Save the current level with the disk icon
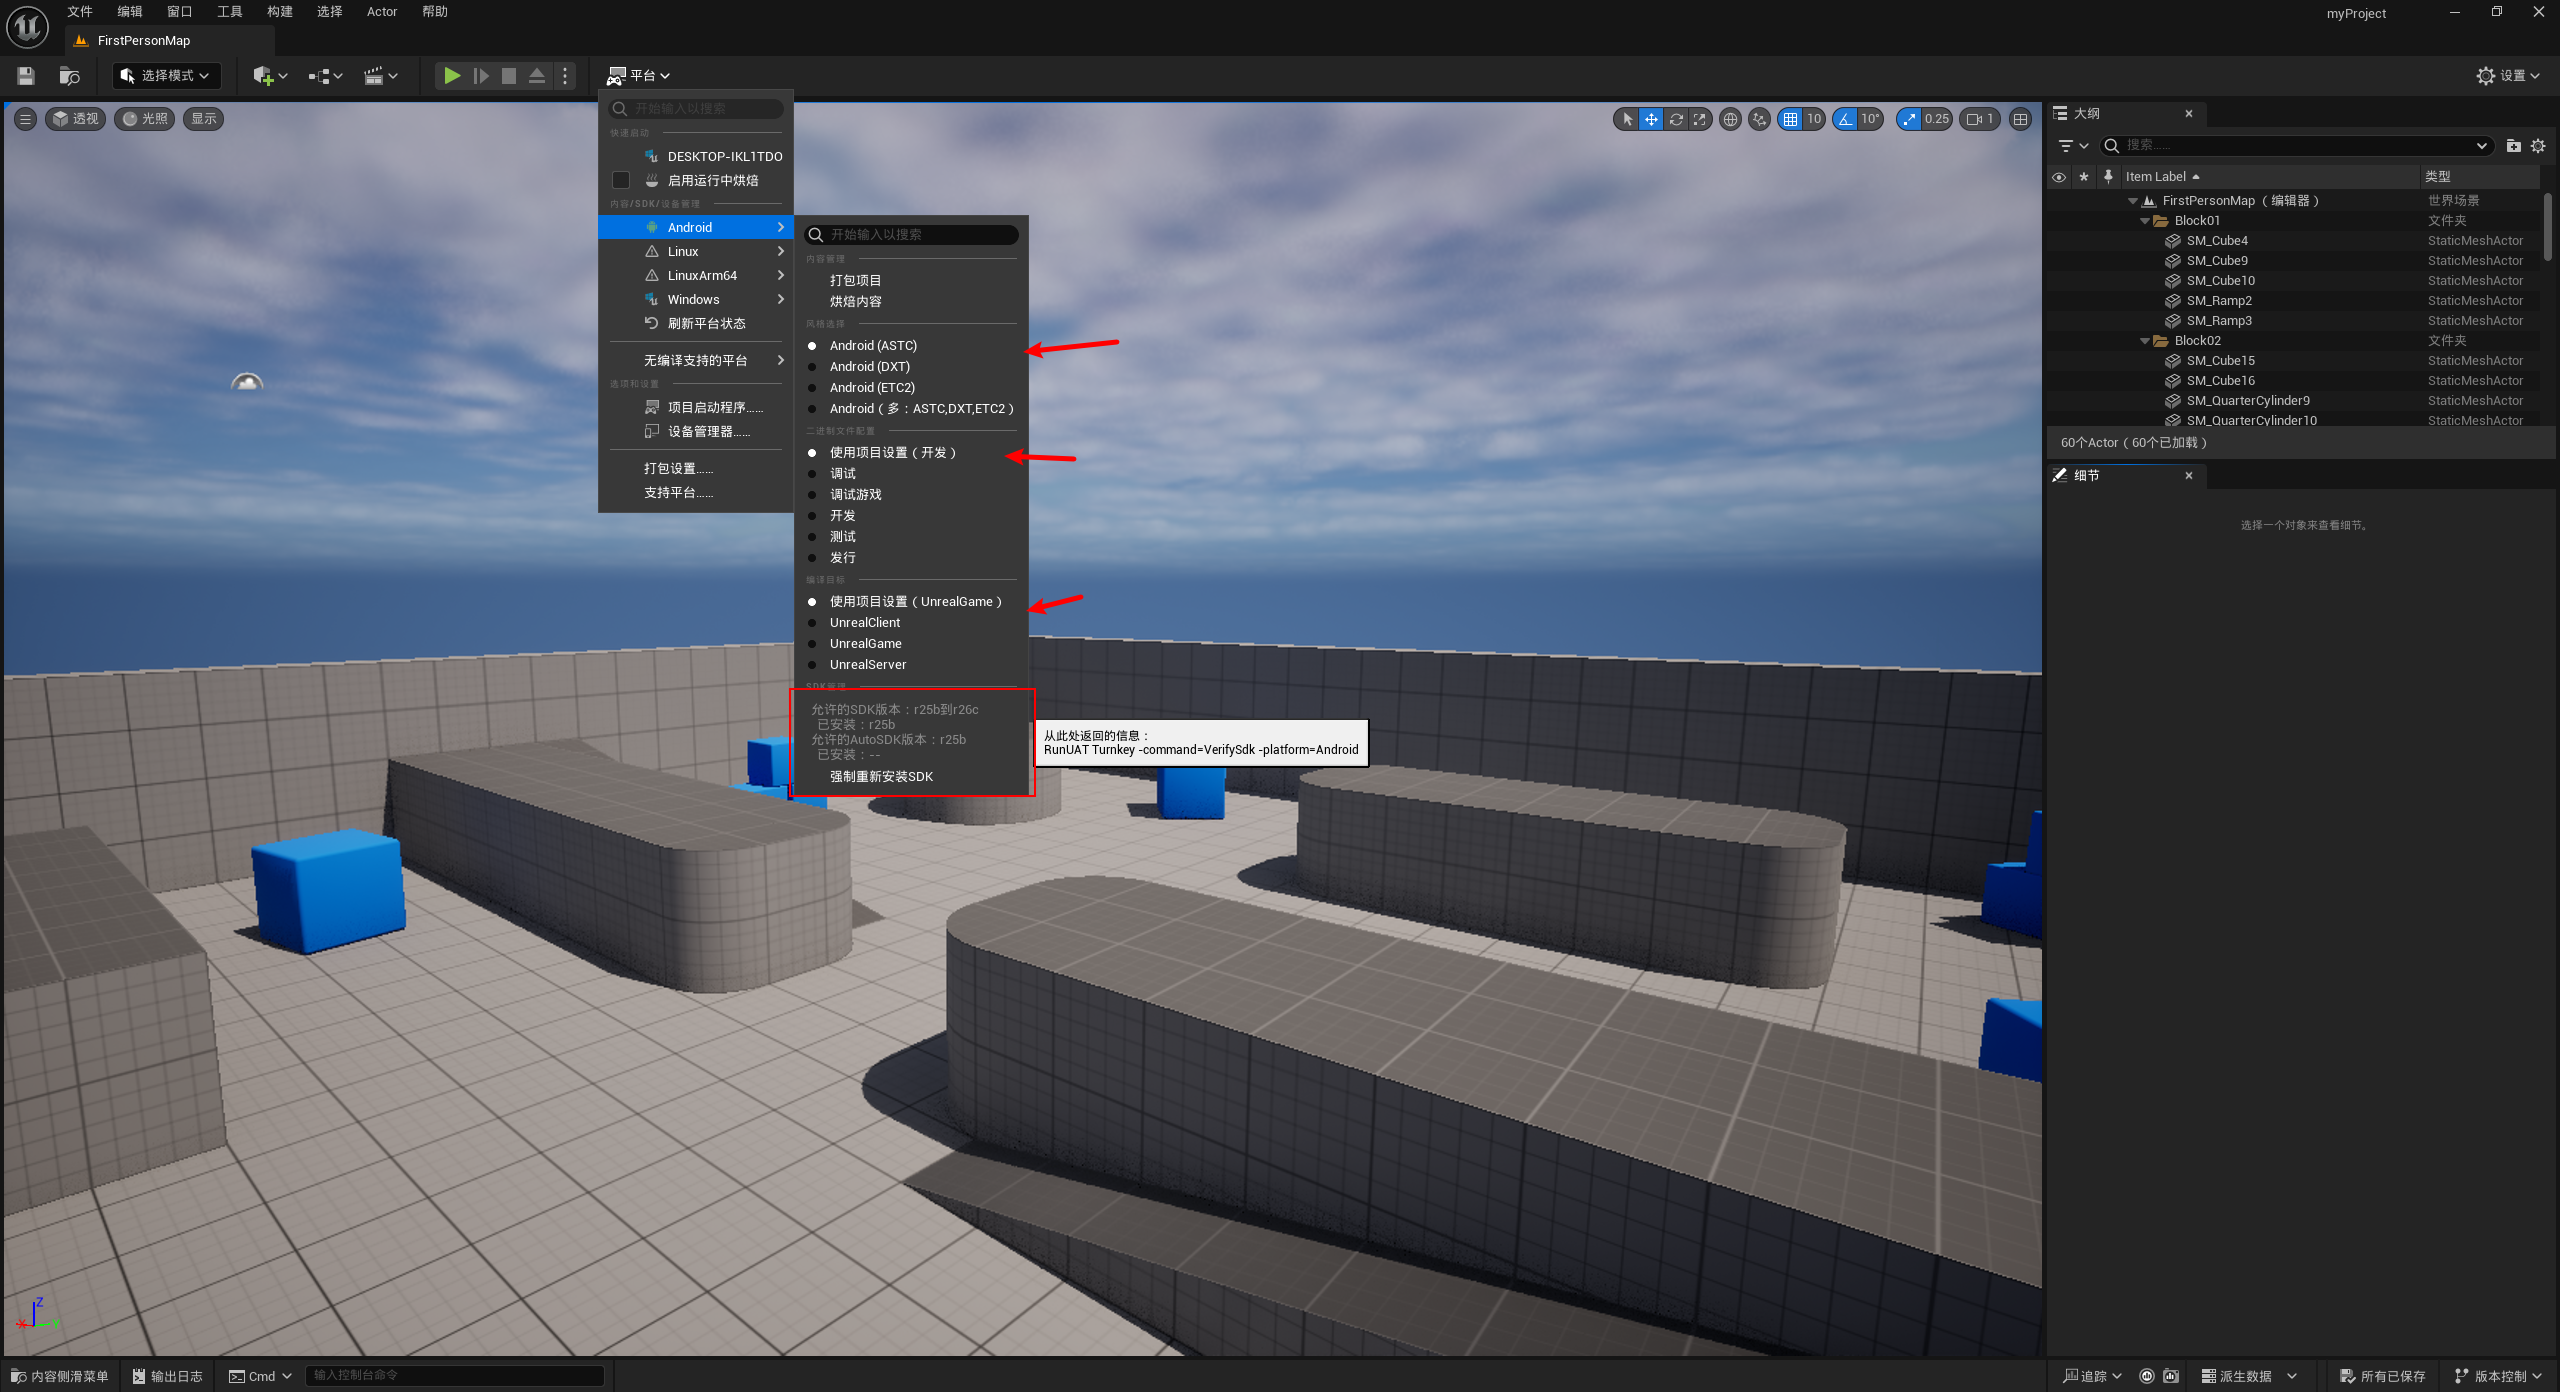This screenshot has height=1392, width=2560. click(26, 76)
